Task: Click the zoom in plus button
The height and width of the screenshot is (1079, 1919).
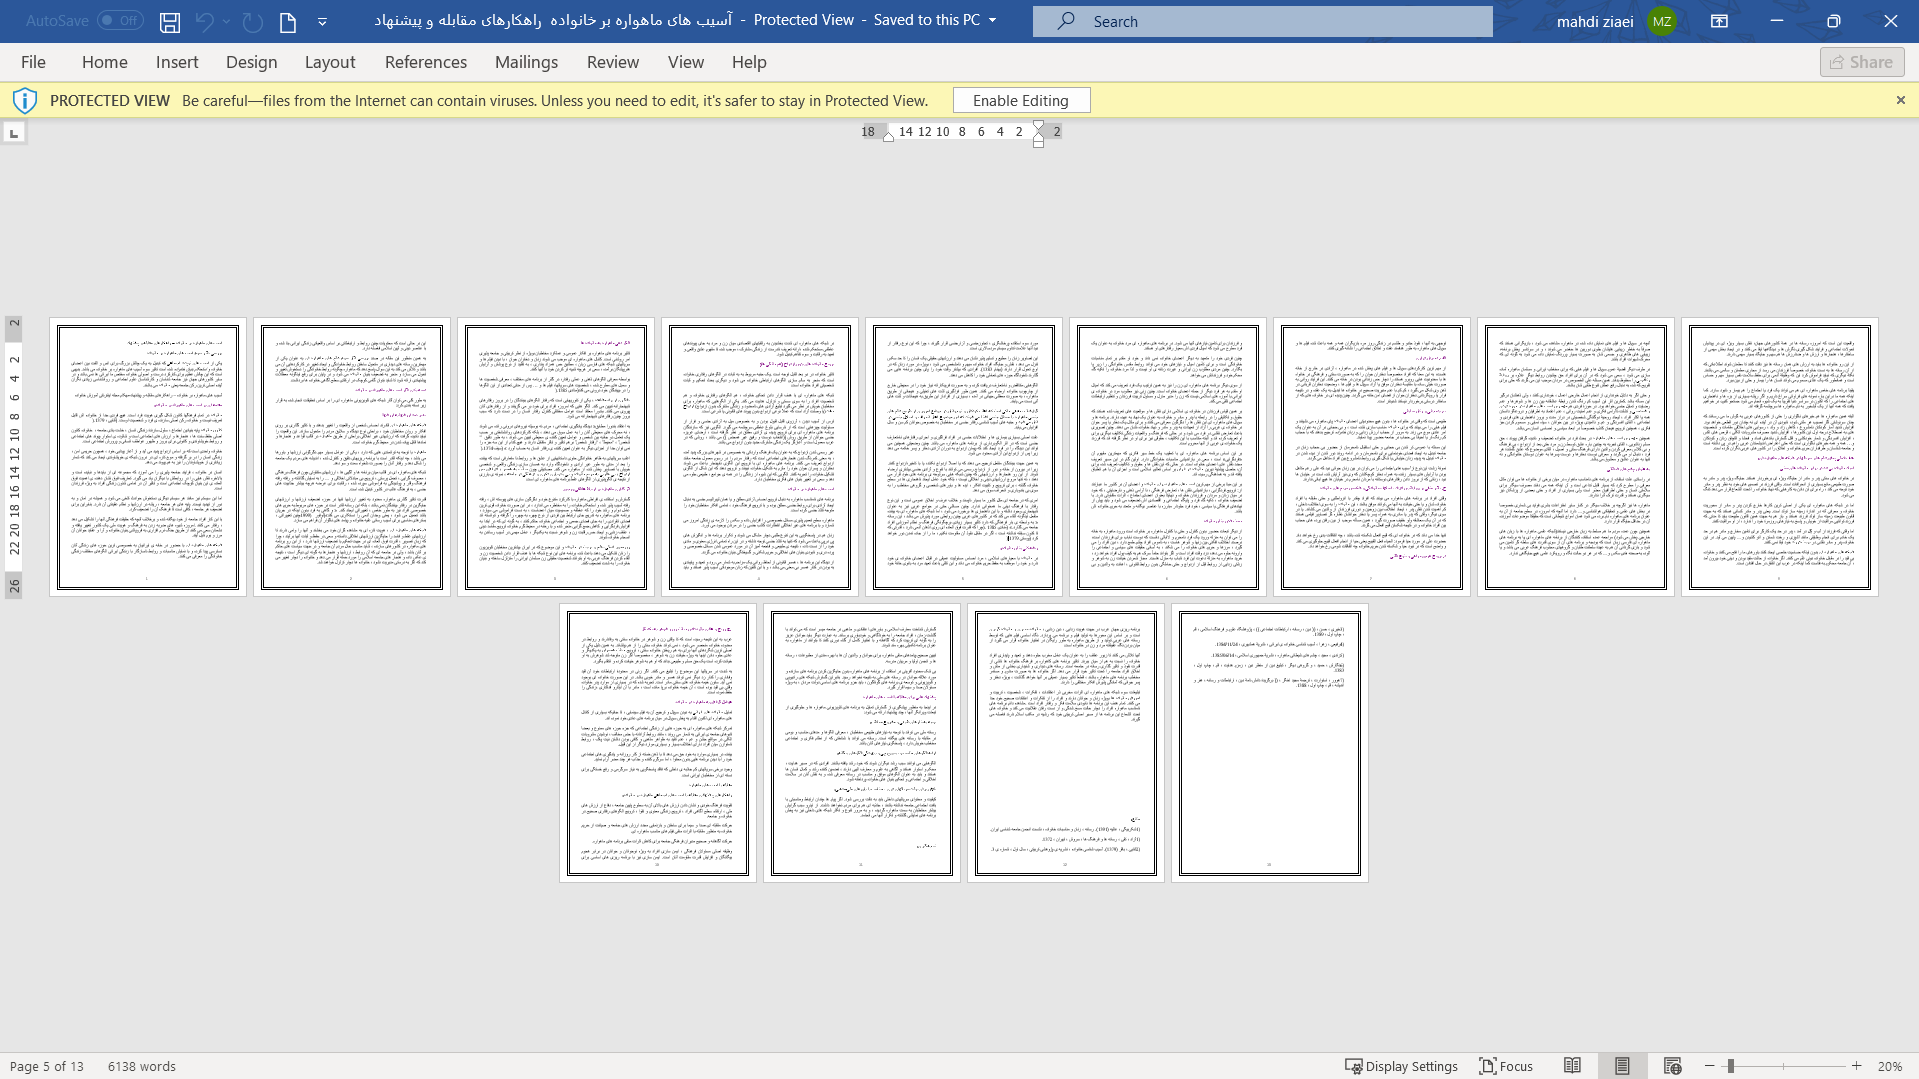Action: 1857,1066
